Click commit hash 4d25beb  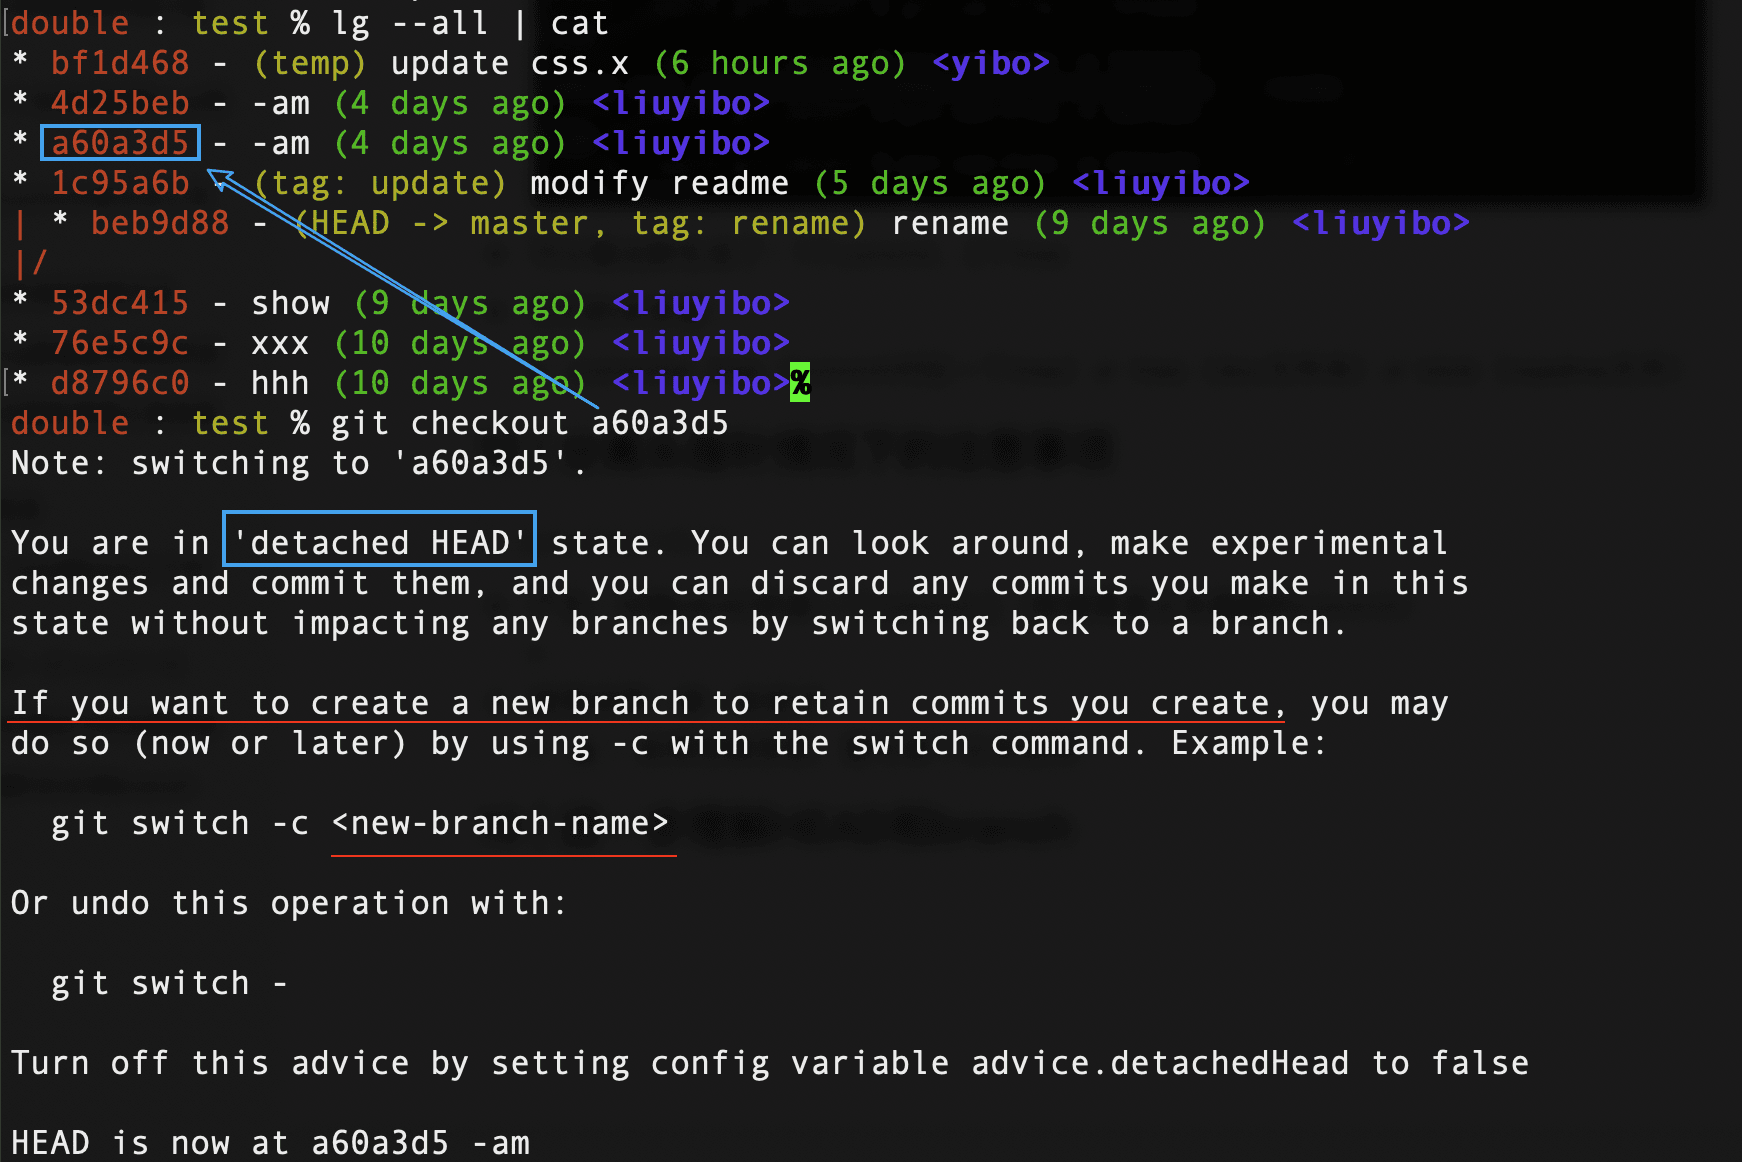click(120, 103)
